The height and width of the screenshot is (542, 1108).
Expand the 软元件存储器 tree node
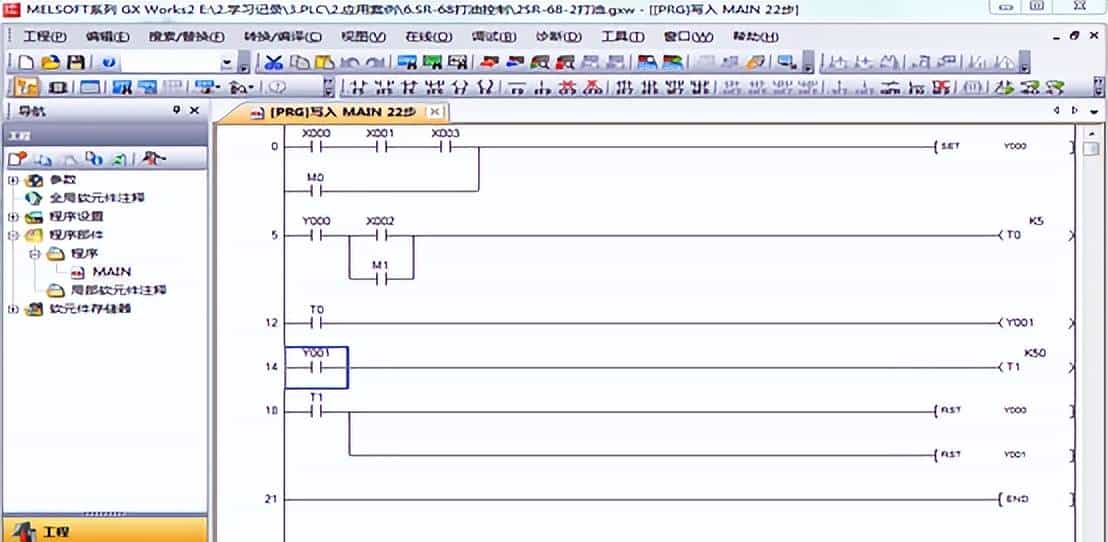pos(13,309)
